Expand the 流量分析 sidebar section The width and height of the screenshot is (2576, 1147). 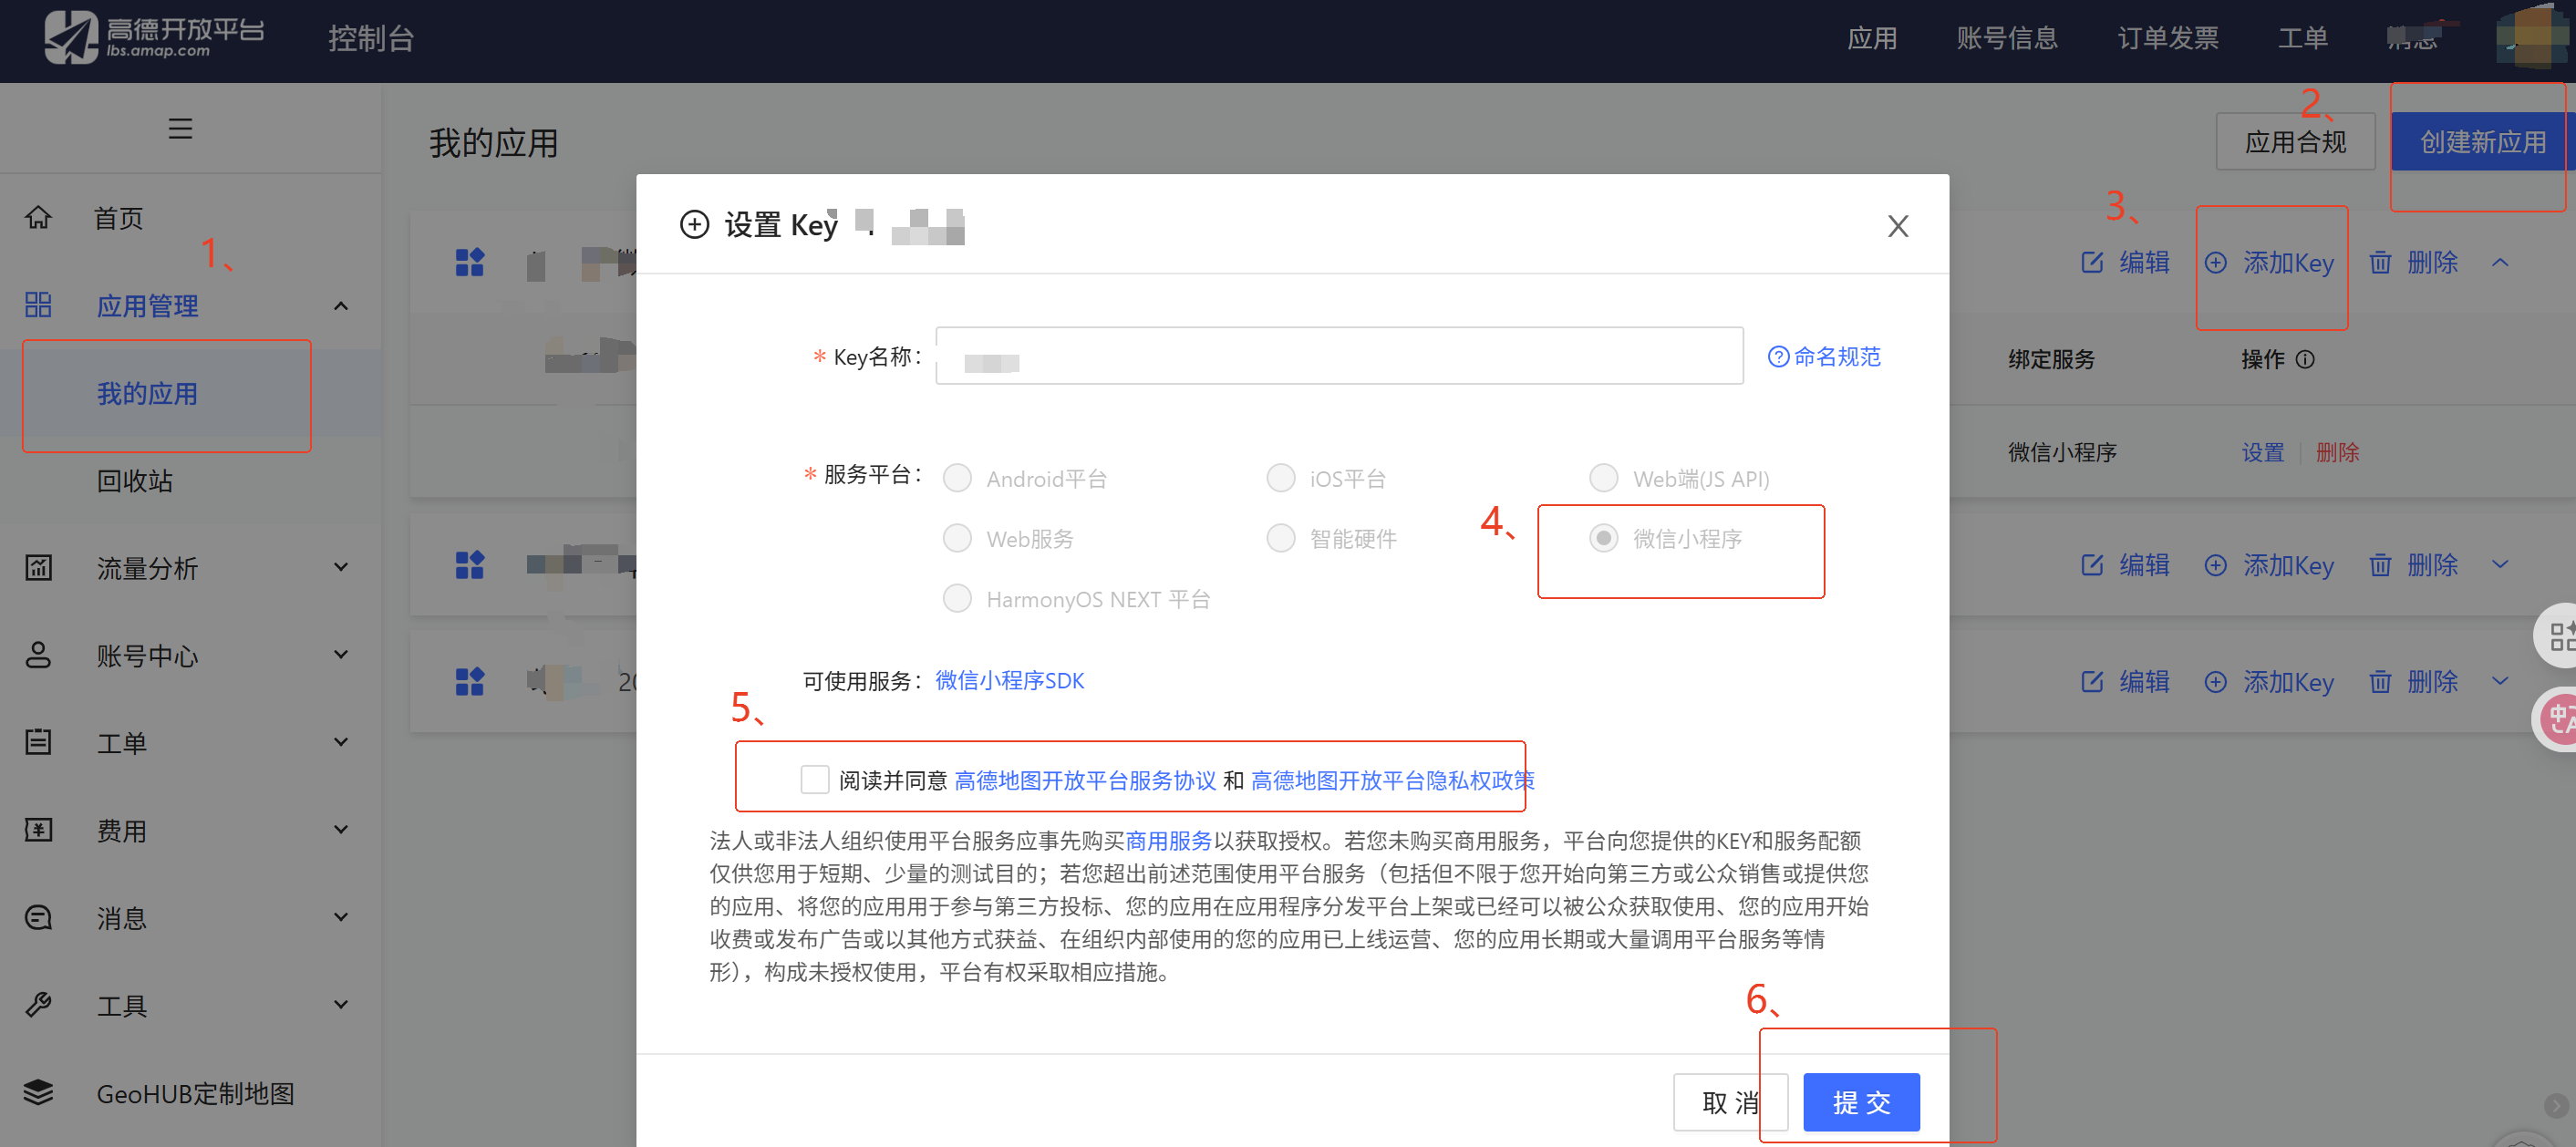point(341,567)
